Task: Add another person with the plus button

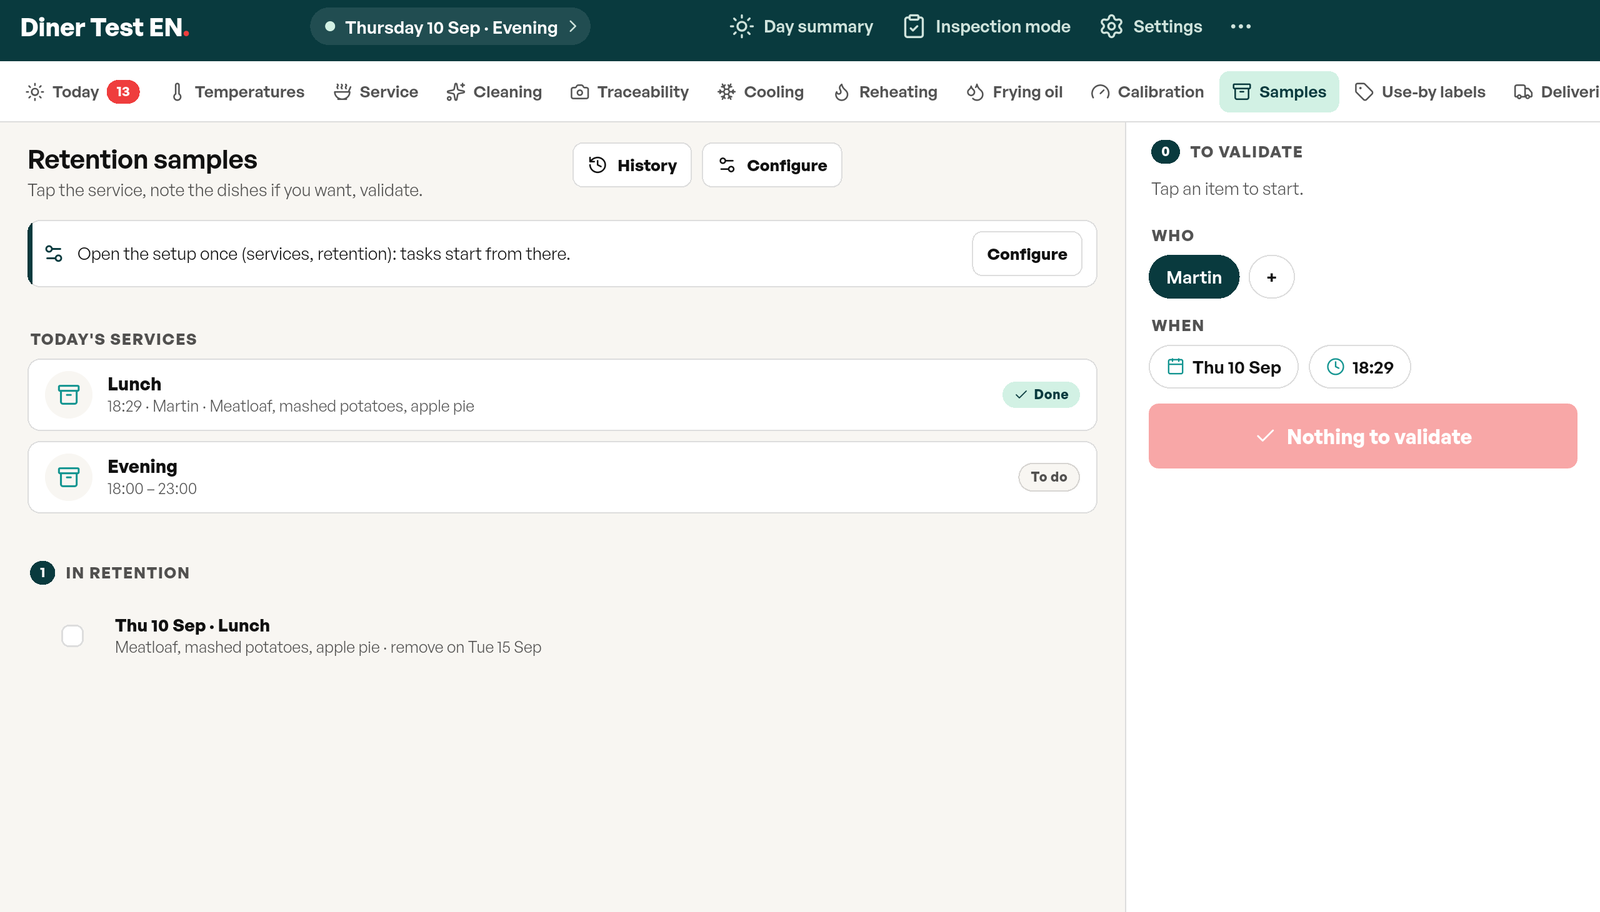Action: pos(1271,277)
